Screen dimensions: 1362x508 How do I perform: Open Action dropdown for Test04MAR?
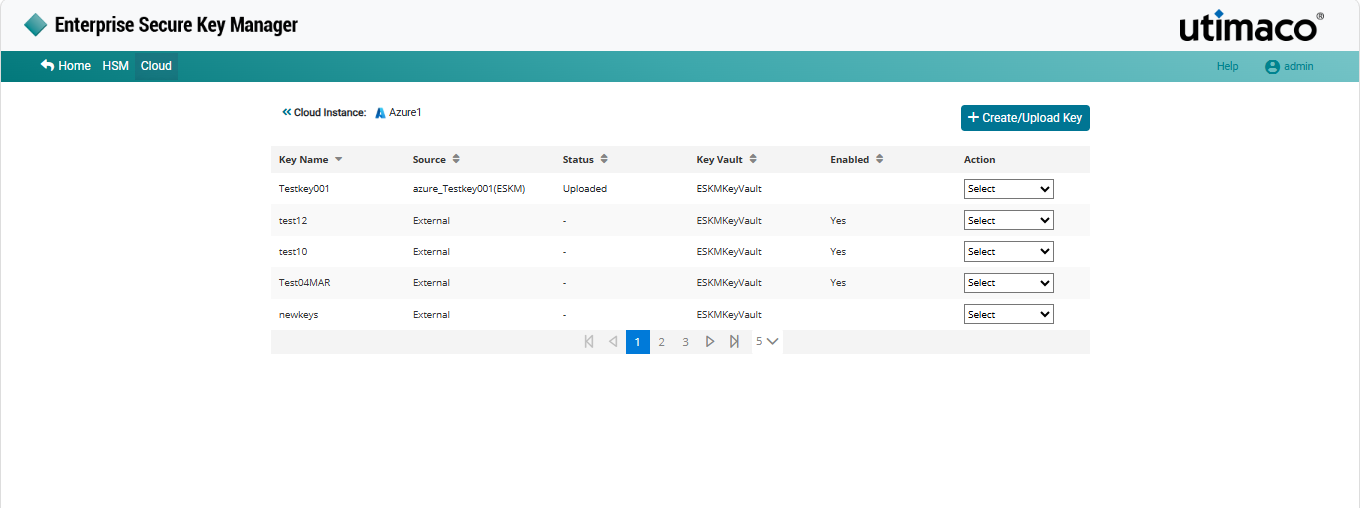pos(1008,283)
